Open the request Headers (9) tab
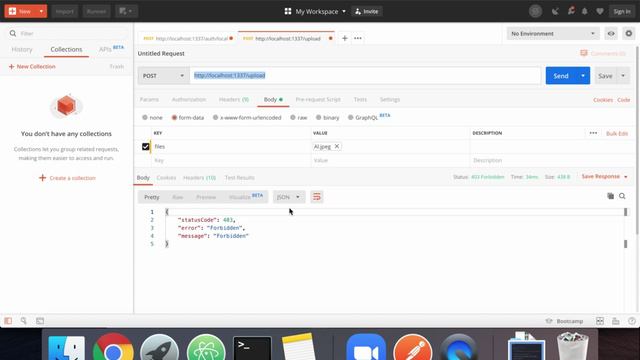 coord(233,100)
